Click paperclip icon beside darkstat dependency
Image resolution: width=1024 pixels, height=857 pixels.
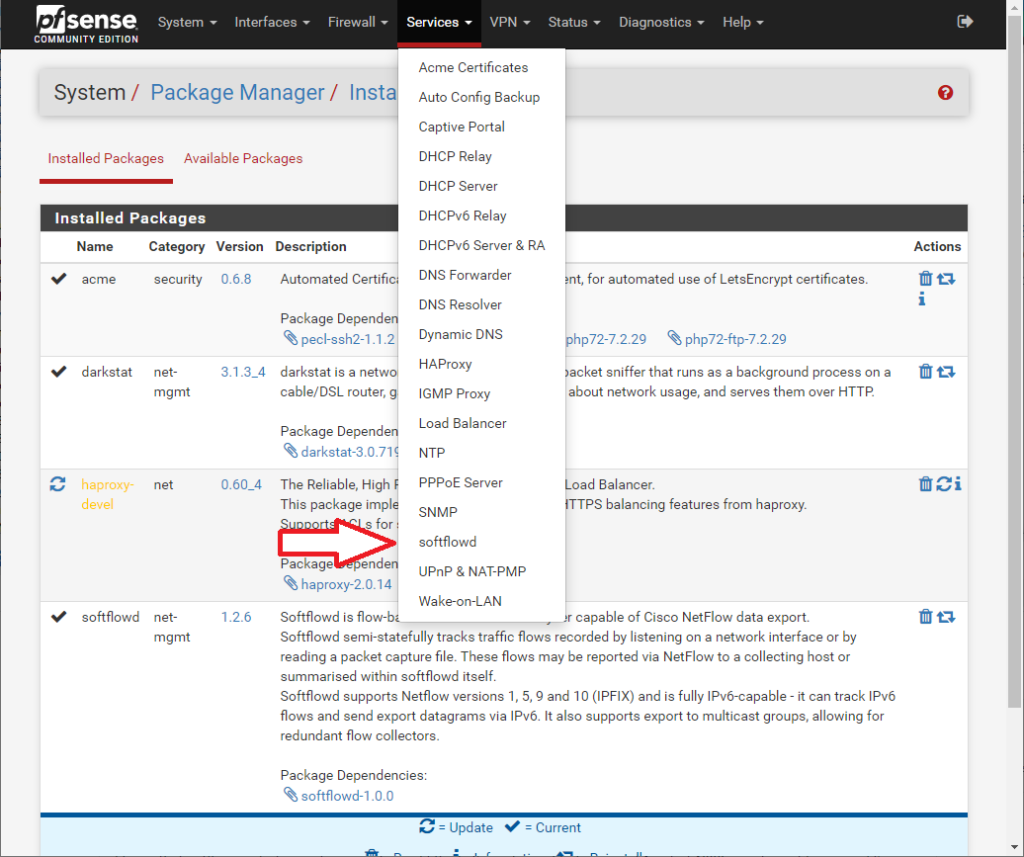pyautogui.click(x=291, y=451)
